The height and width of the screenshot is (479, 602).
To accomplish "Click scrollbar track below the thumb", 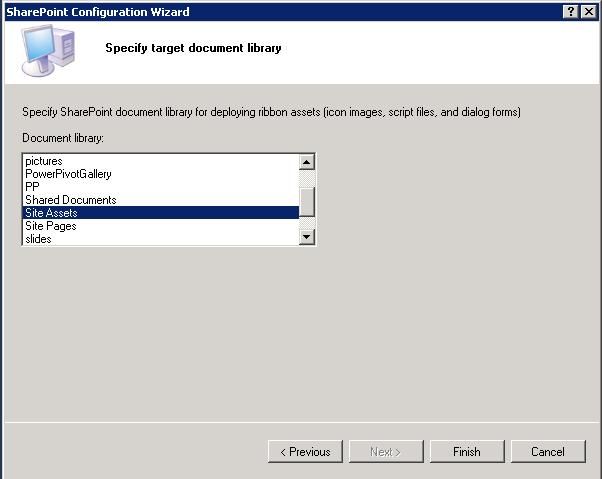I will tap(306, 223).
